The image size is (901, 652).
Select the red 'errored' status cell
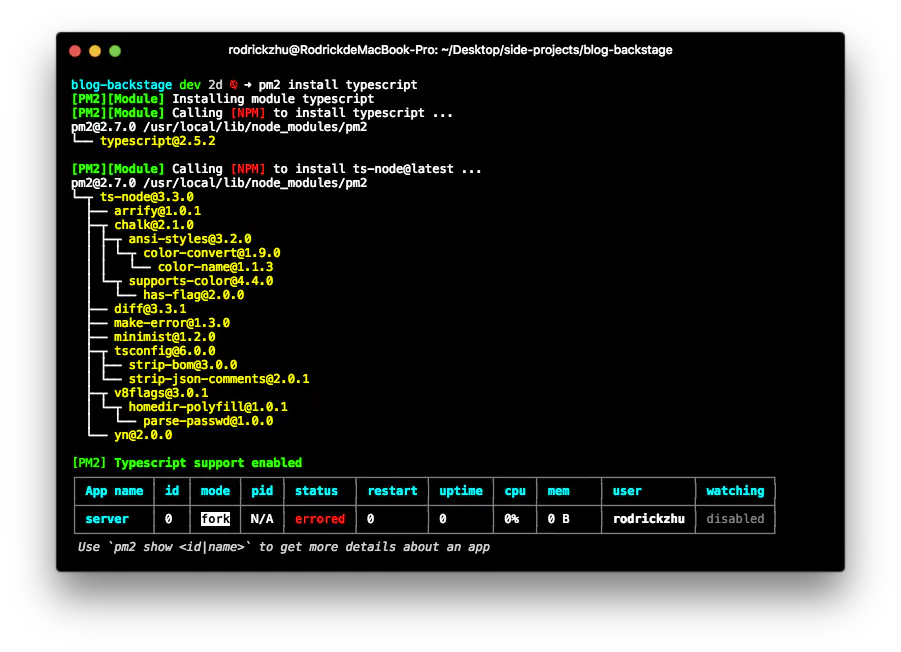coord(320,519)
